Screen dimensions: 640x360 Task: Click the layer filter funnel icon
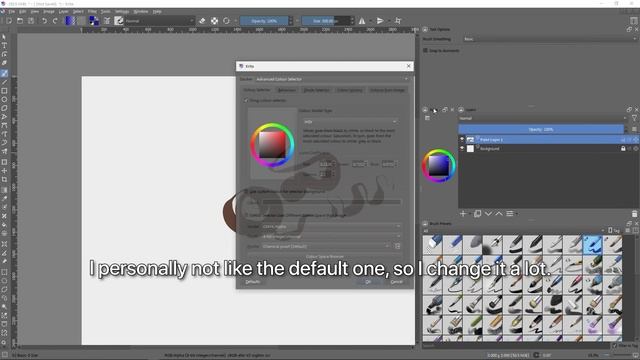click(635, 118)
